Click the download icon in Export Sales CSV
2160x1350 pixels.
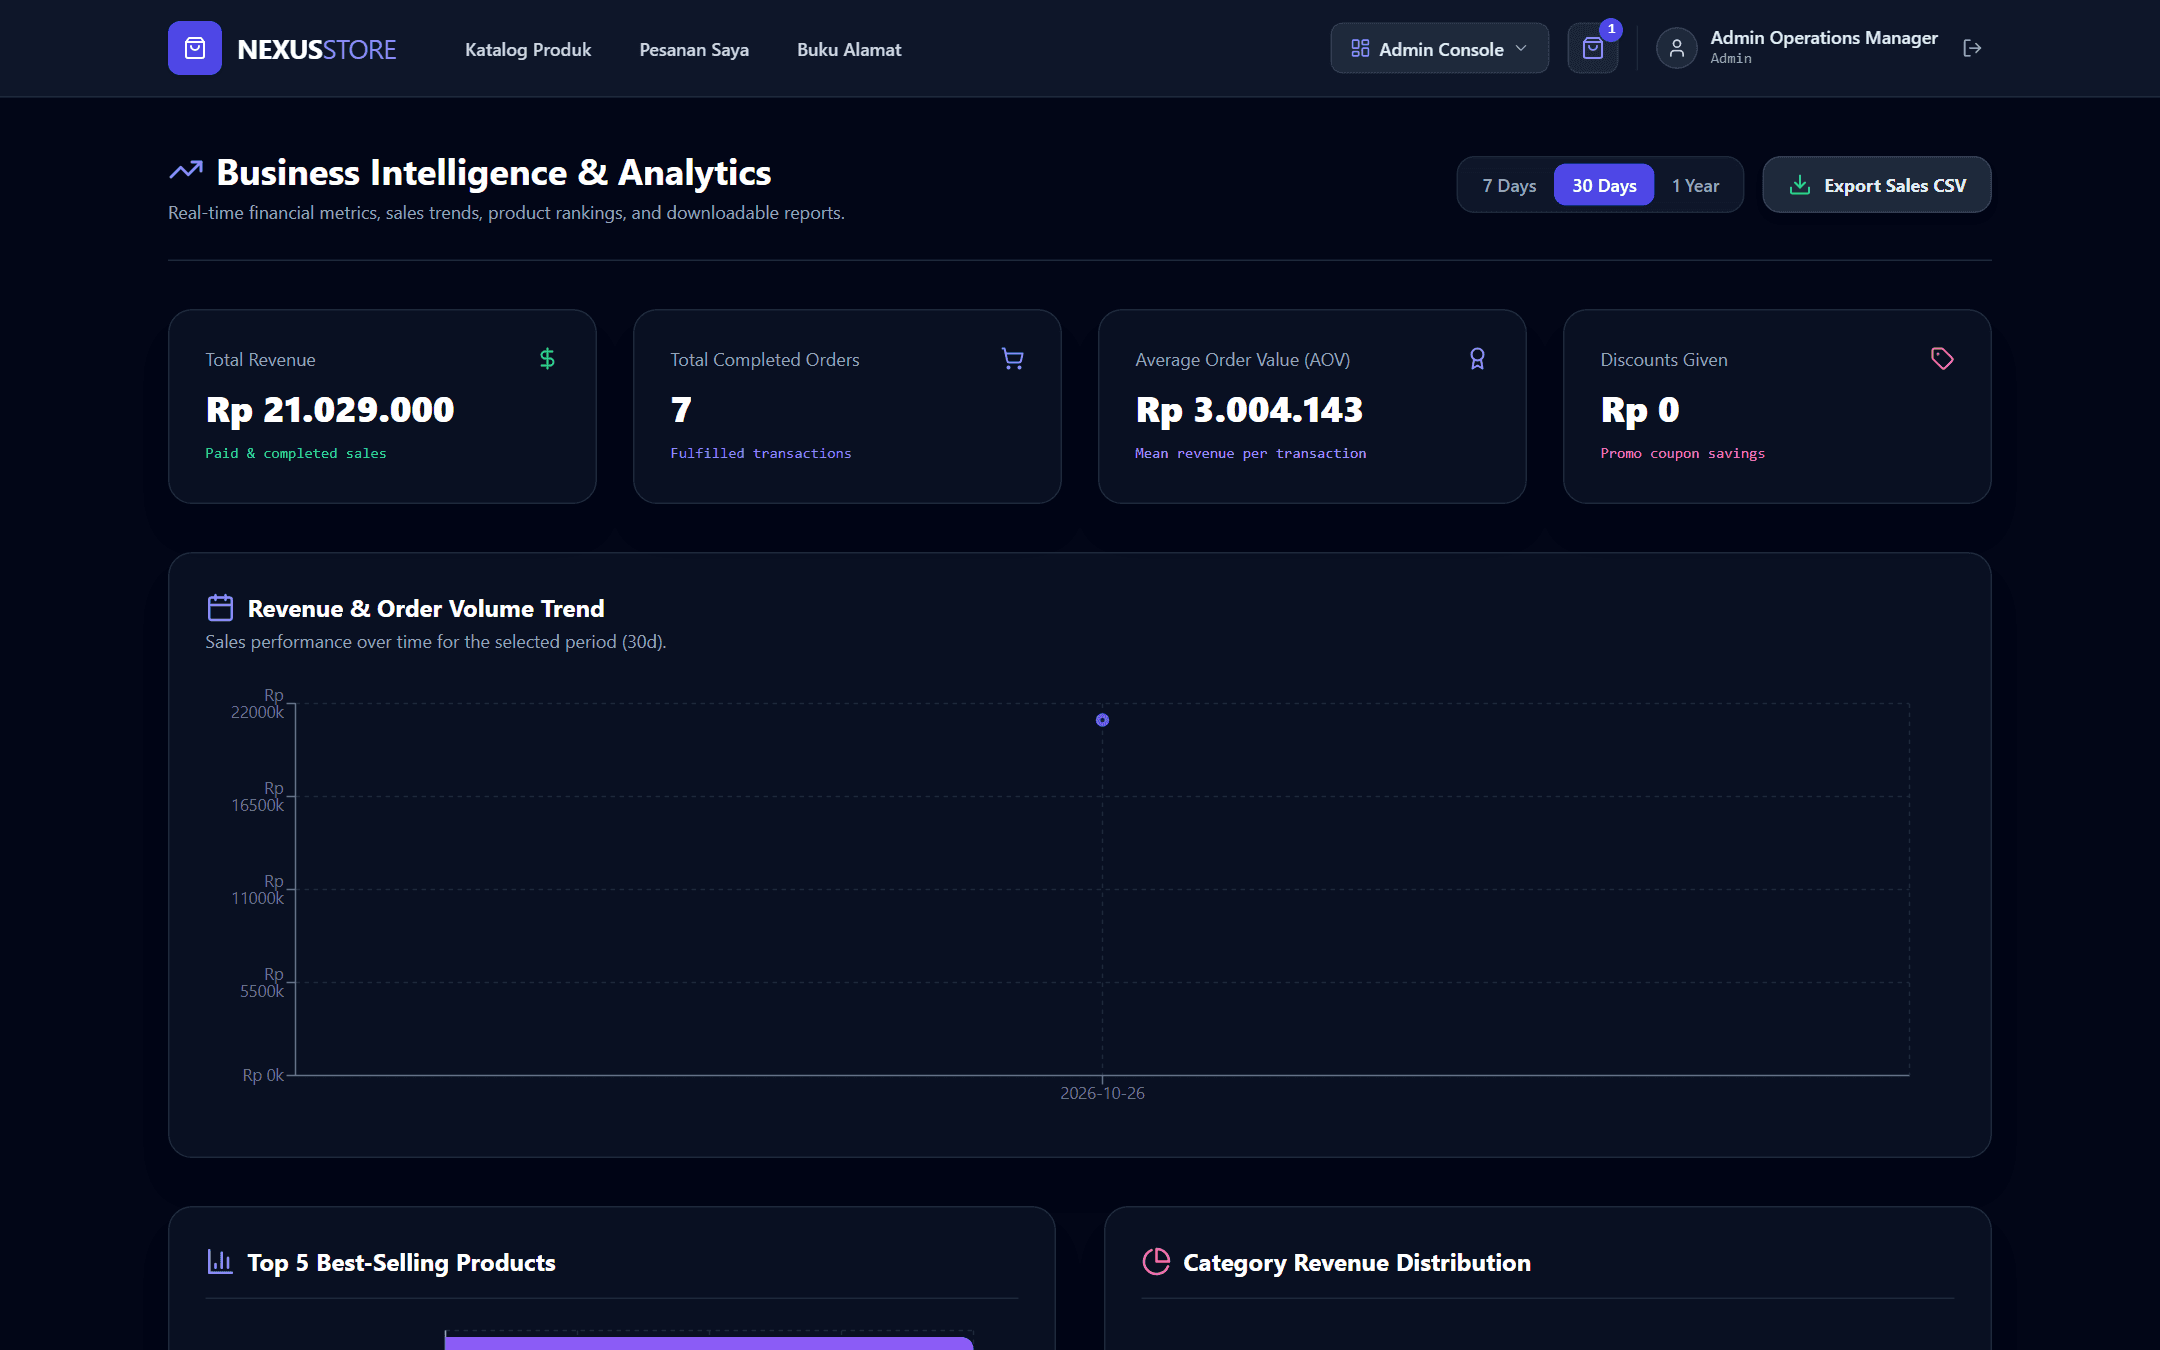coord(1800,185)
